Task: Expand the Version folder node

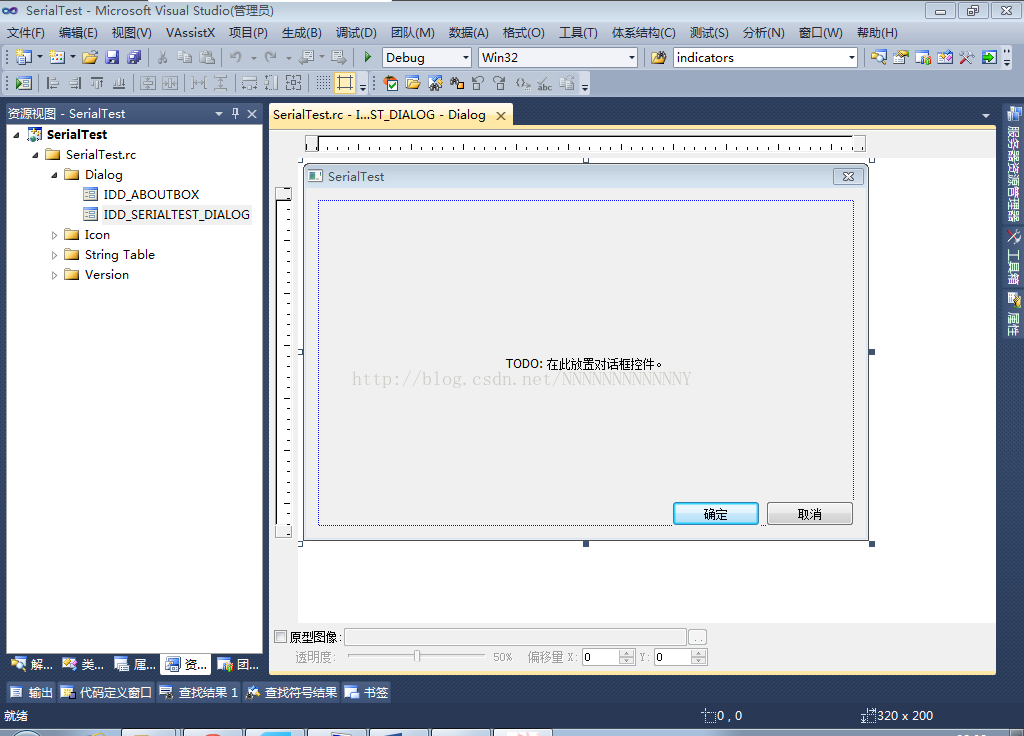Action: pyautogui.click(x=54, y=276)
